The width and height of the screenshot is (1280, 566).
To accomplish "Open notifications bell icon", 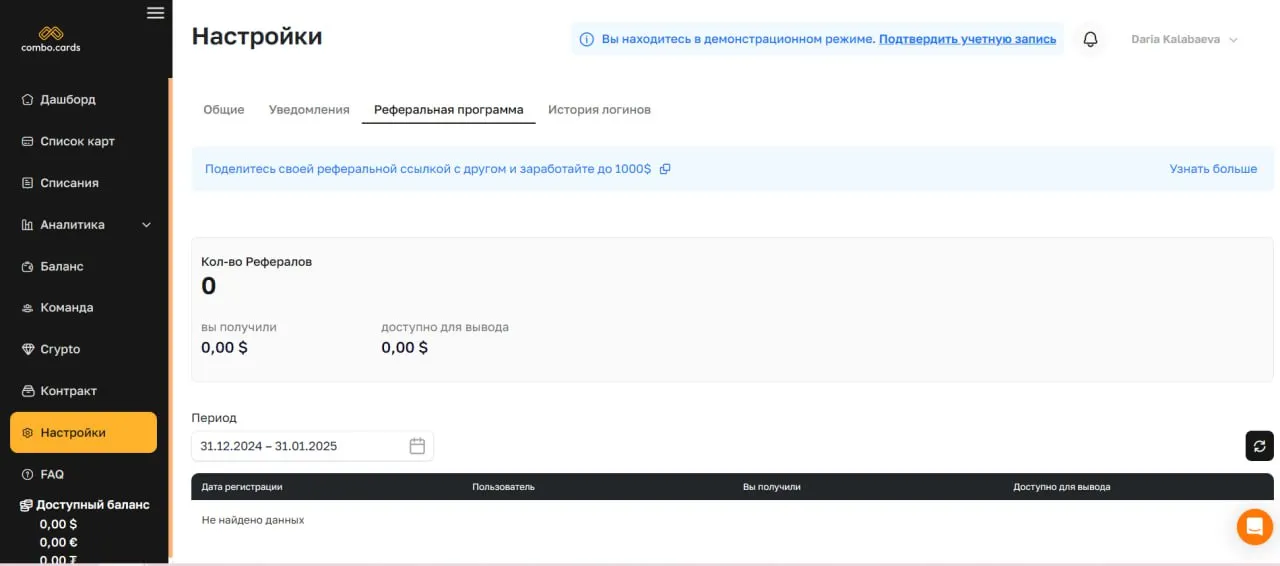I will (1090, 39).
